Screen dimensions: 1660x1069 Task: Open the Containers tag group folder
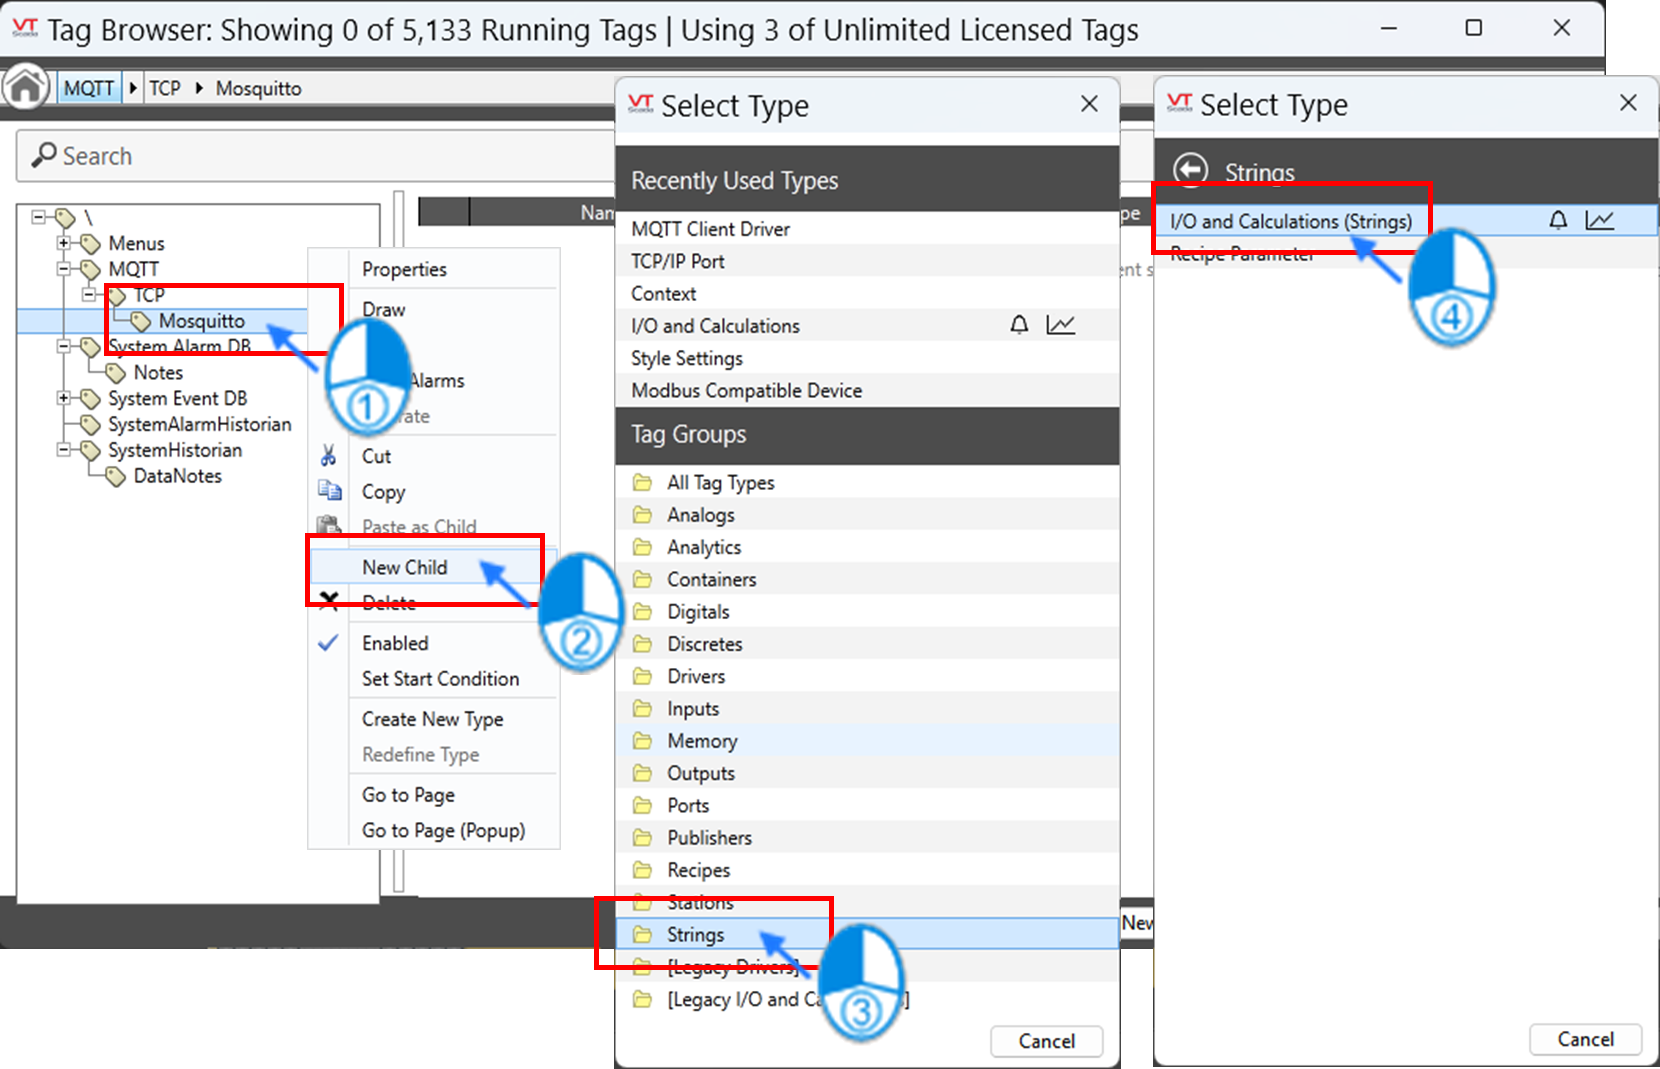[x=643, y=579]
